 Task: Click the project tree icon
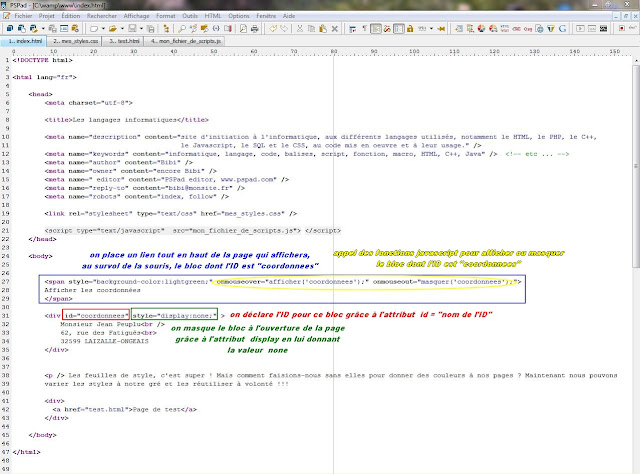166,29
